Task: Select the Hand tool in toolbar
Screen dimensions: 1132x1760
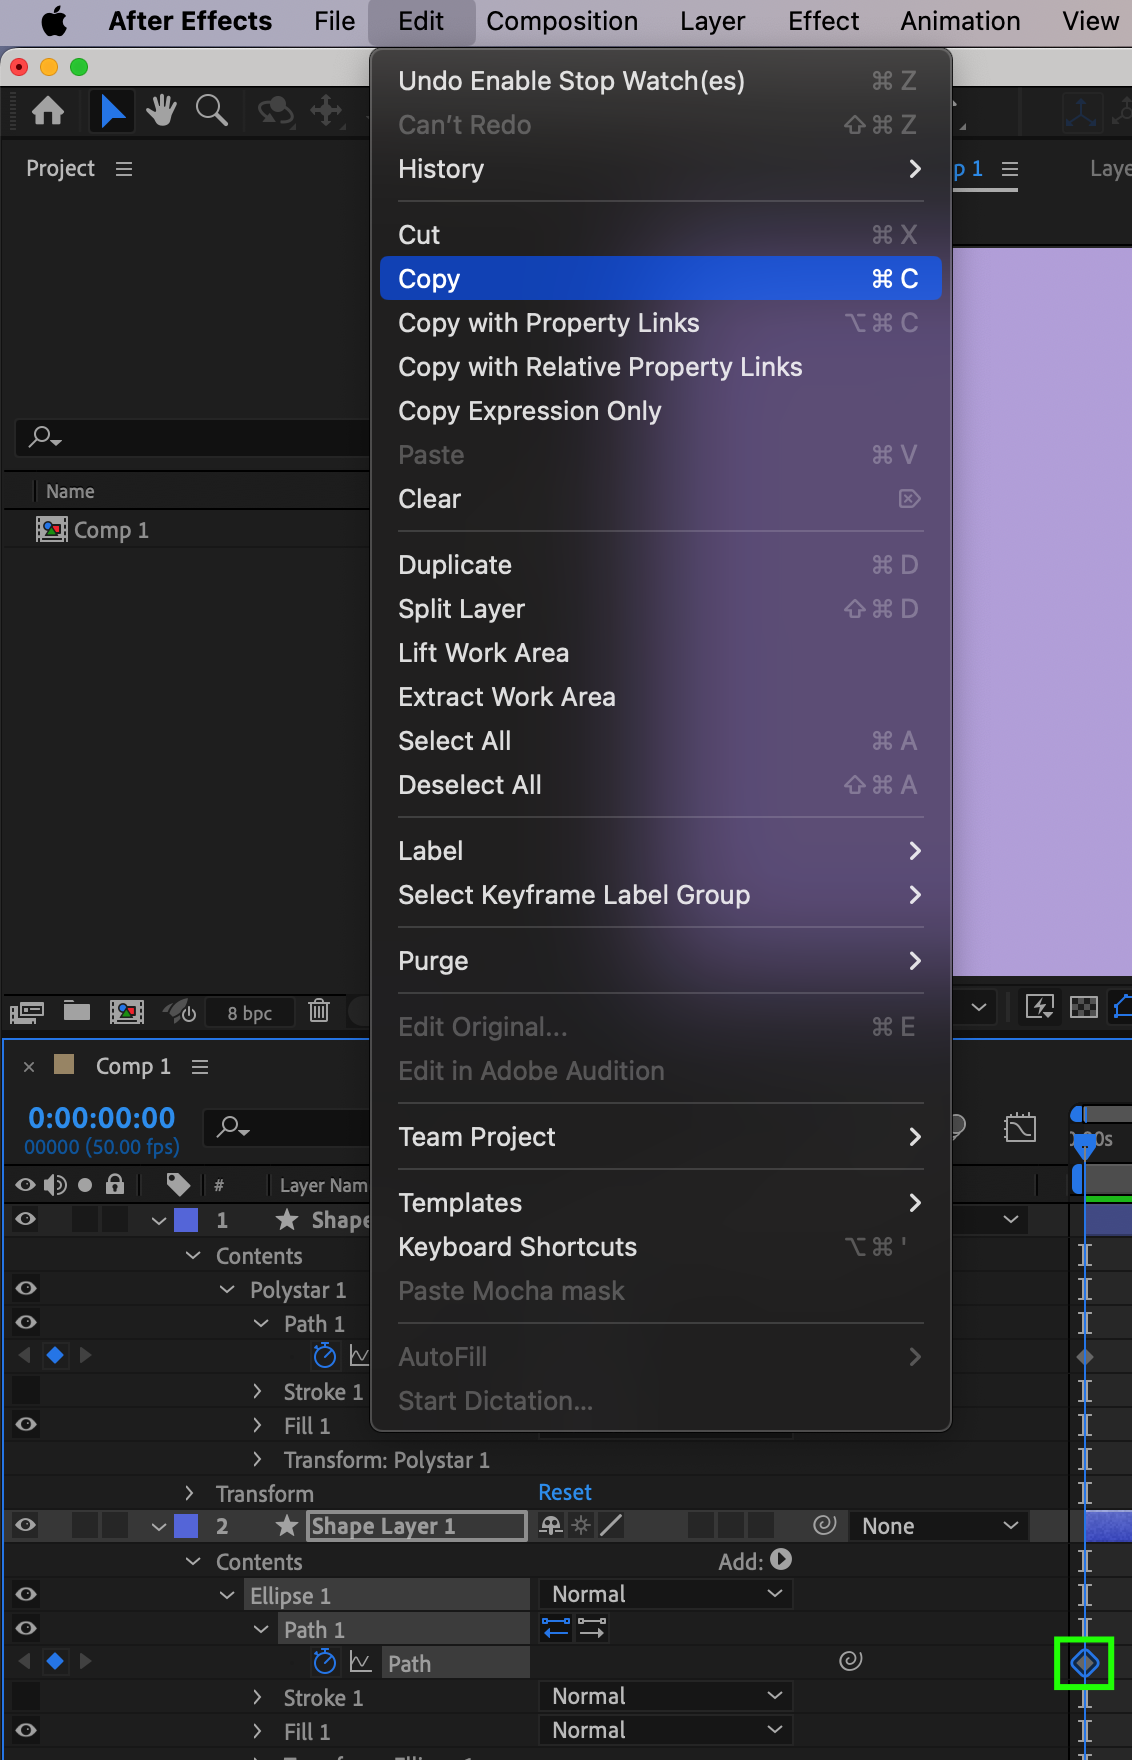Action: click(x=161, y=111)
